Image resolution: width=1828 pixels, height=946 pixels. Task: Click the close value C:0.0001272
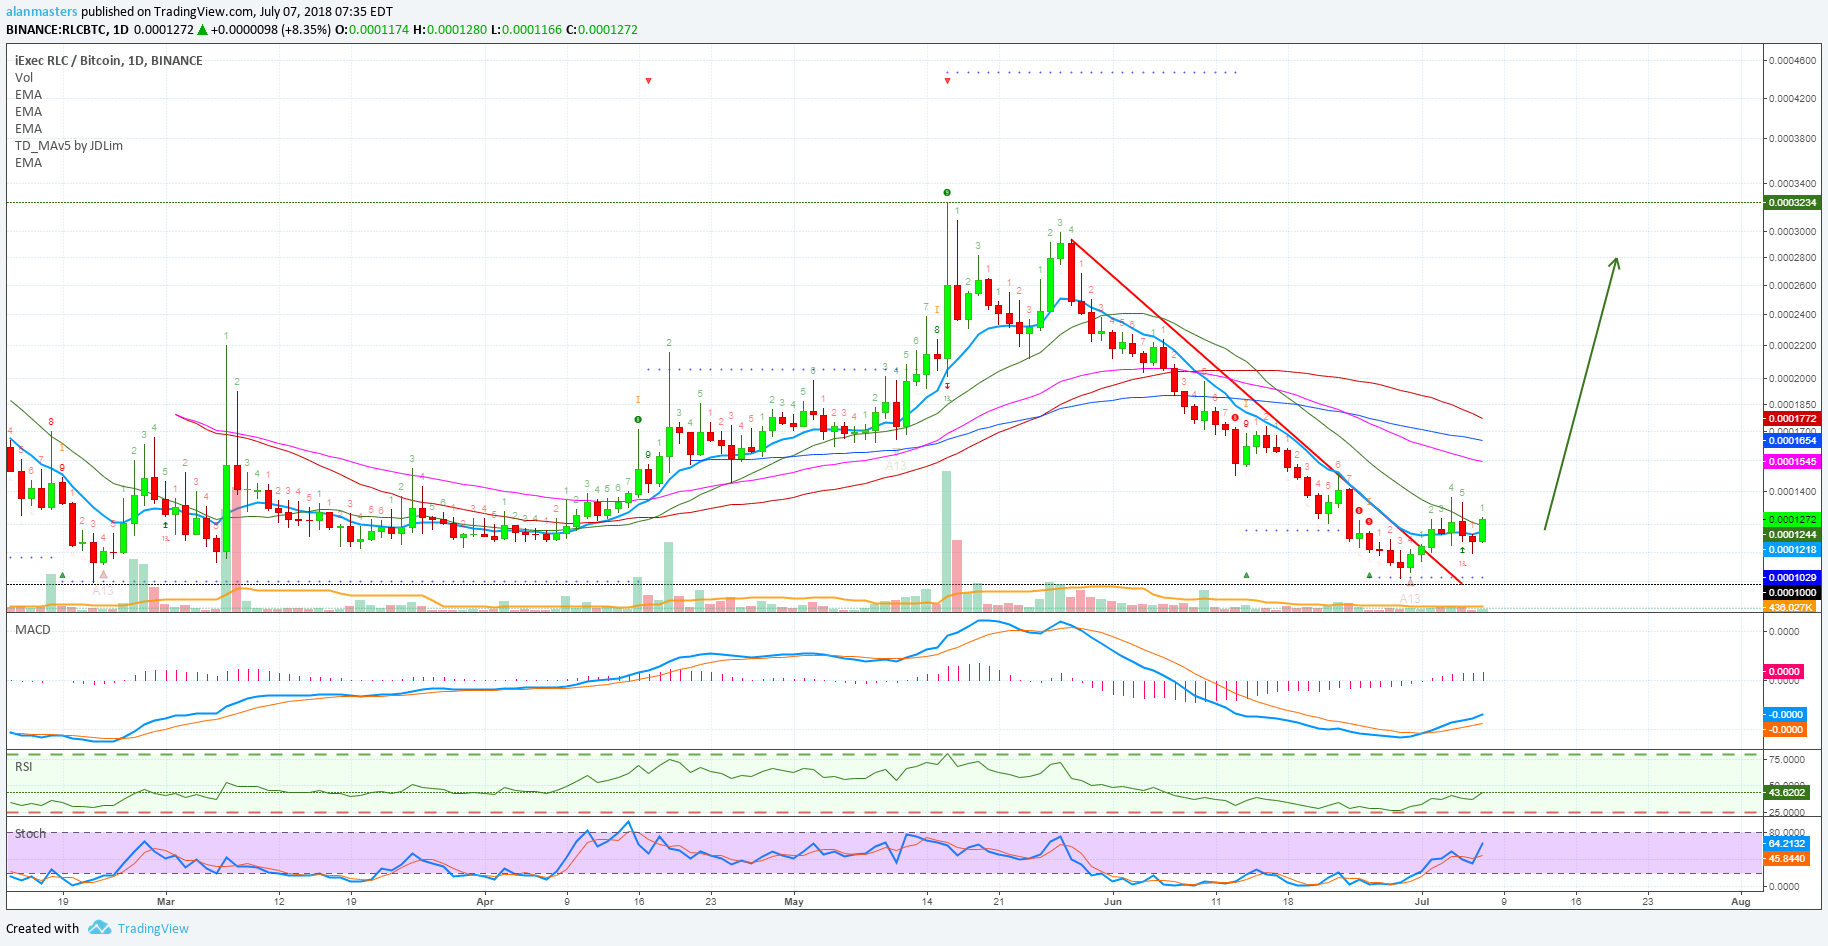click(x=602, y=30)
